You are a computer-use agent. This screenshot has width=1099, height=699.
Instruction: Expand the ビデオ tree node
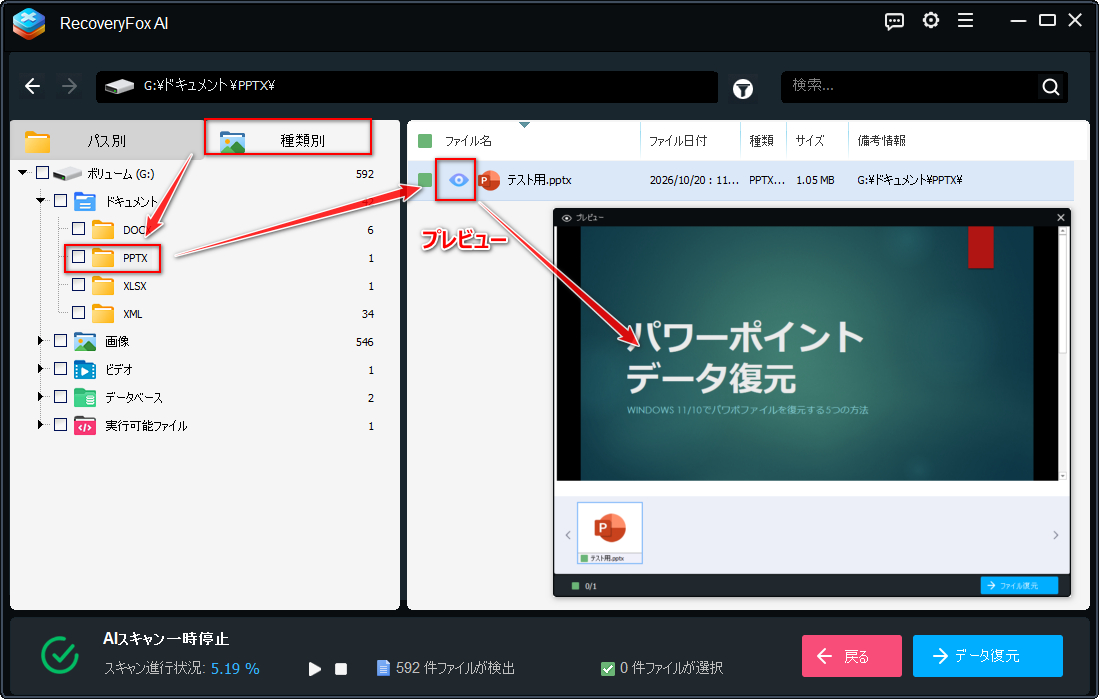tap(41, 369)
